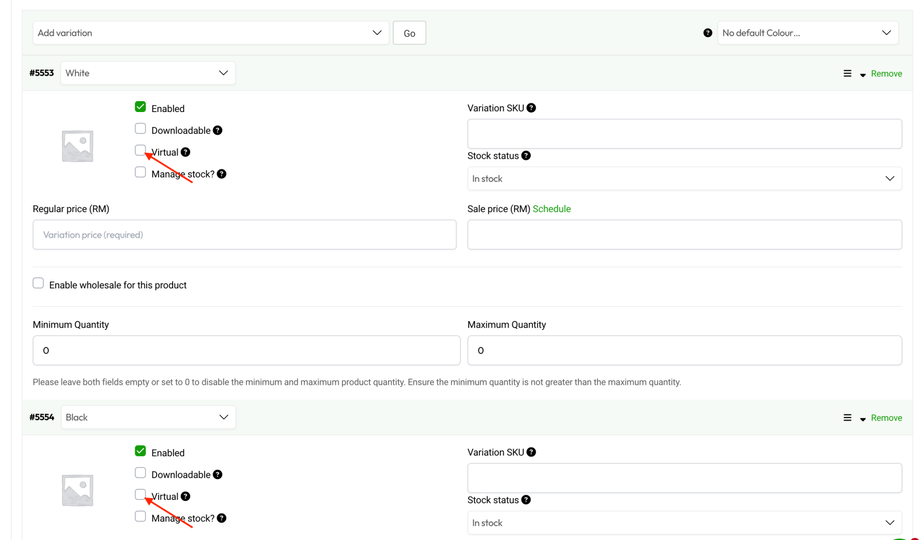This screenshot has height=540, width=920.
Task: Open the No default Colour dropdown
Action: pos(806,33)
